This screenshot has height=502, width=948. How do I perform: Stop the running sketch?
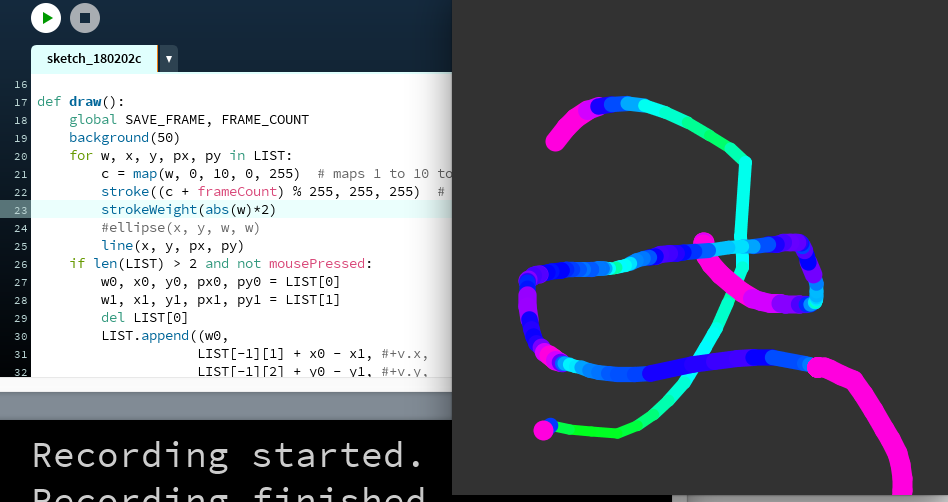pyautogui.click(x=85, y=18)
